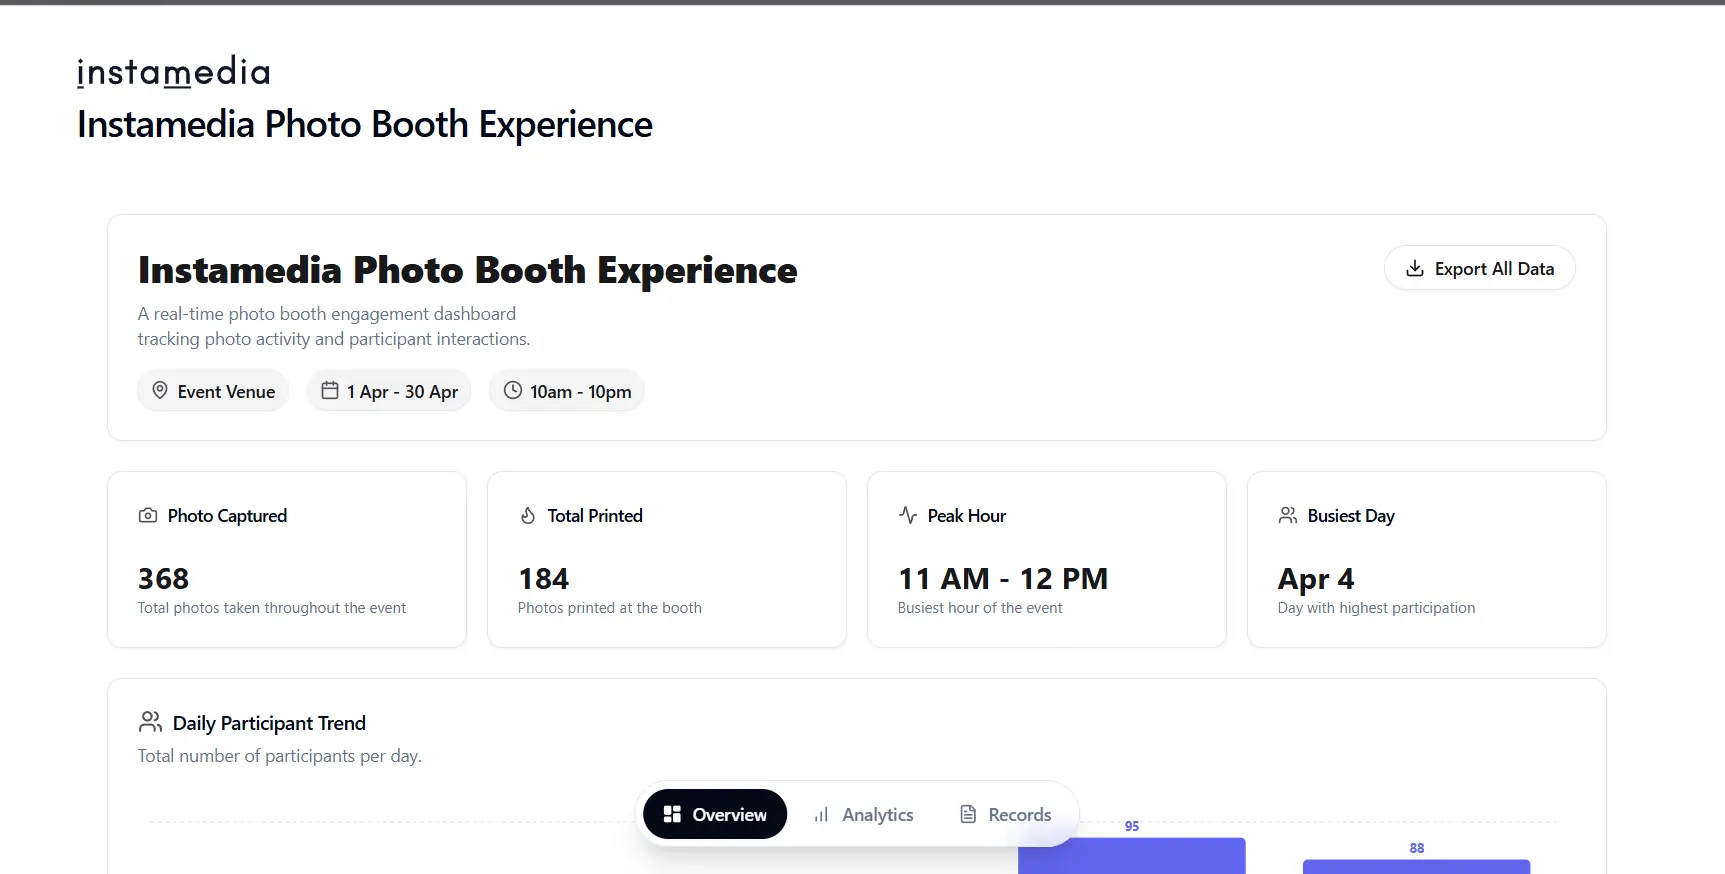The height and width of the screenshot is (874, 1725).
Task: Click the users icon on Busiest Day card
Action: [x=1288, y=515]
